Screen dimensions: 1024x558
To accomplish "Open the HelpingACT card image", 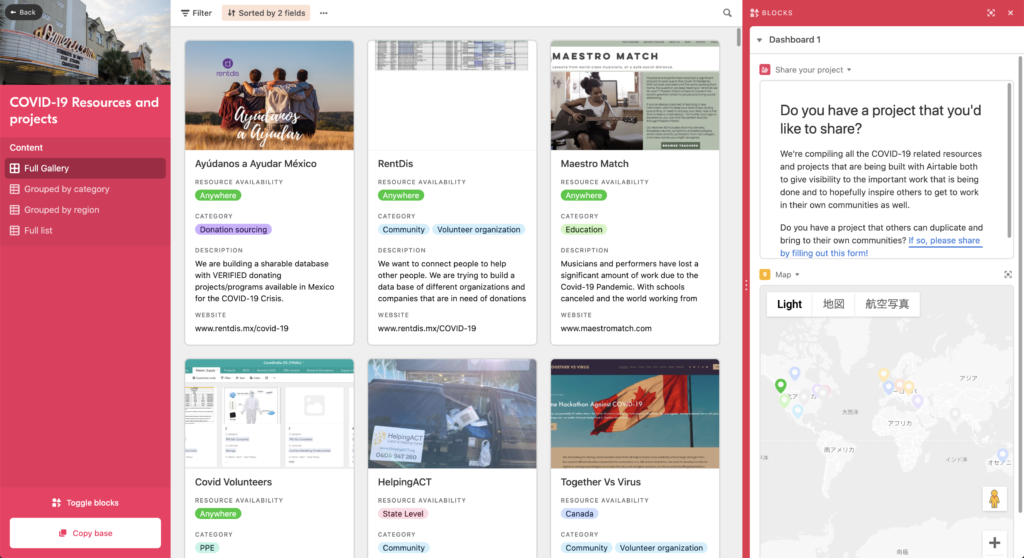I will [452, 414].
